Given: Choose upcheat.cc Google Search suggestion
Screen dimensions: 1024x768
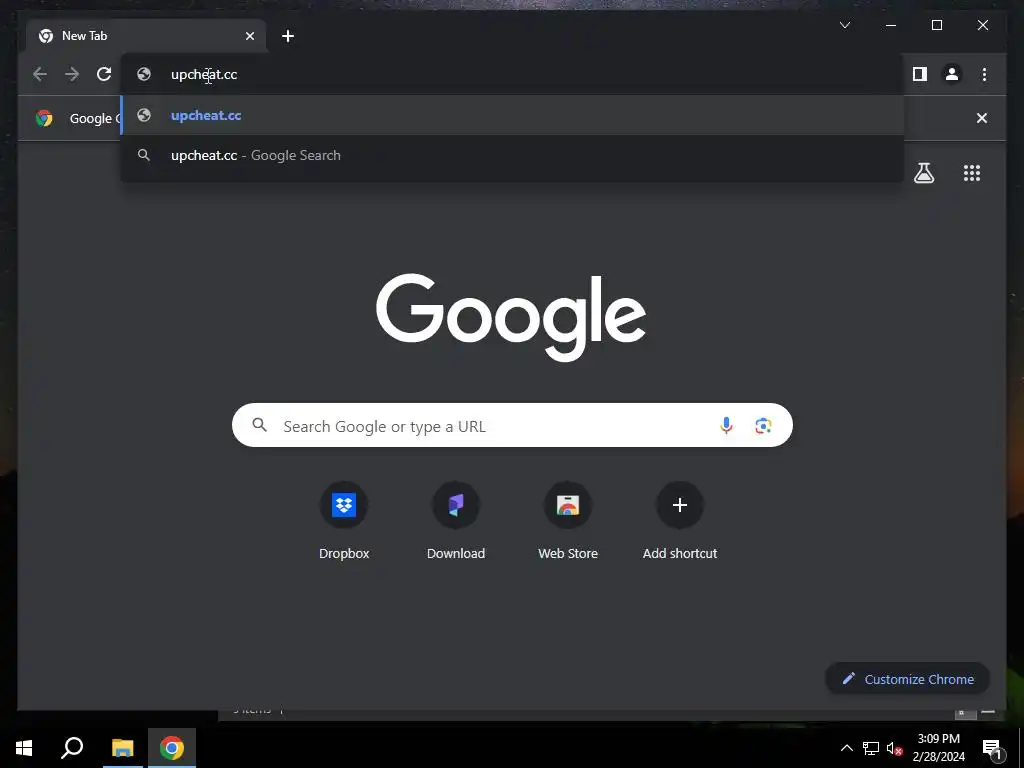Looking at the screenshot, I should pos(512,155).
